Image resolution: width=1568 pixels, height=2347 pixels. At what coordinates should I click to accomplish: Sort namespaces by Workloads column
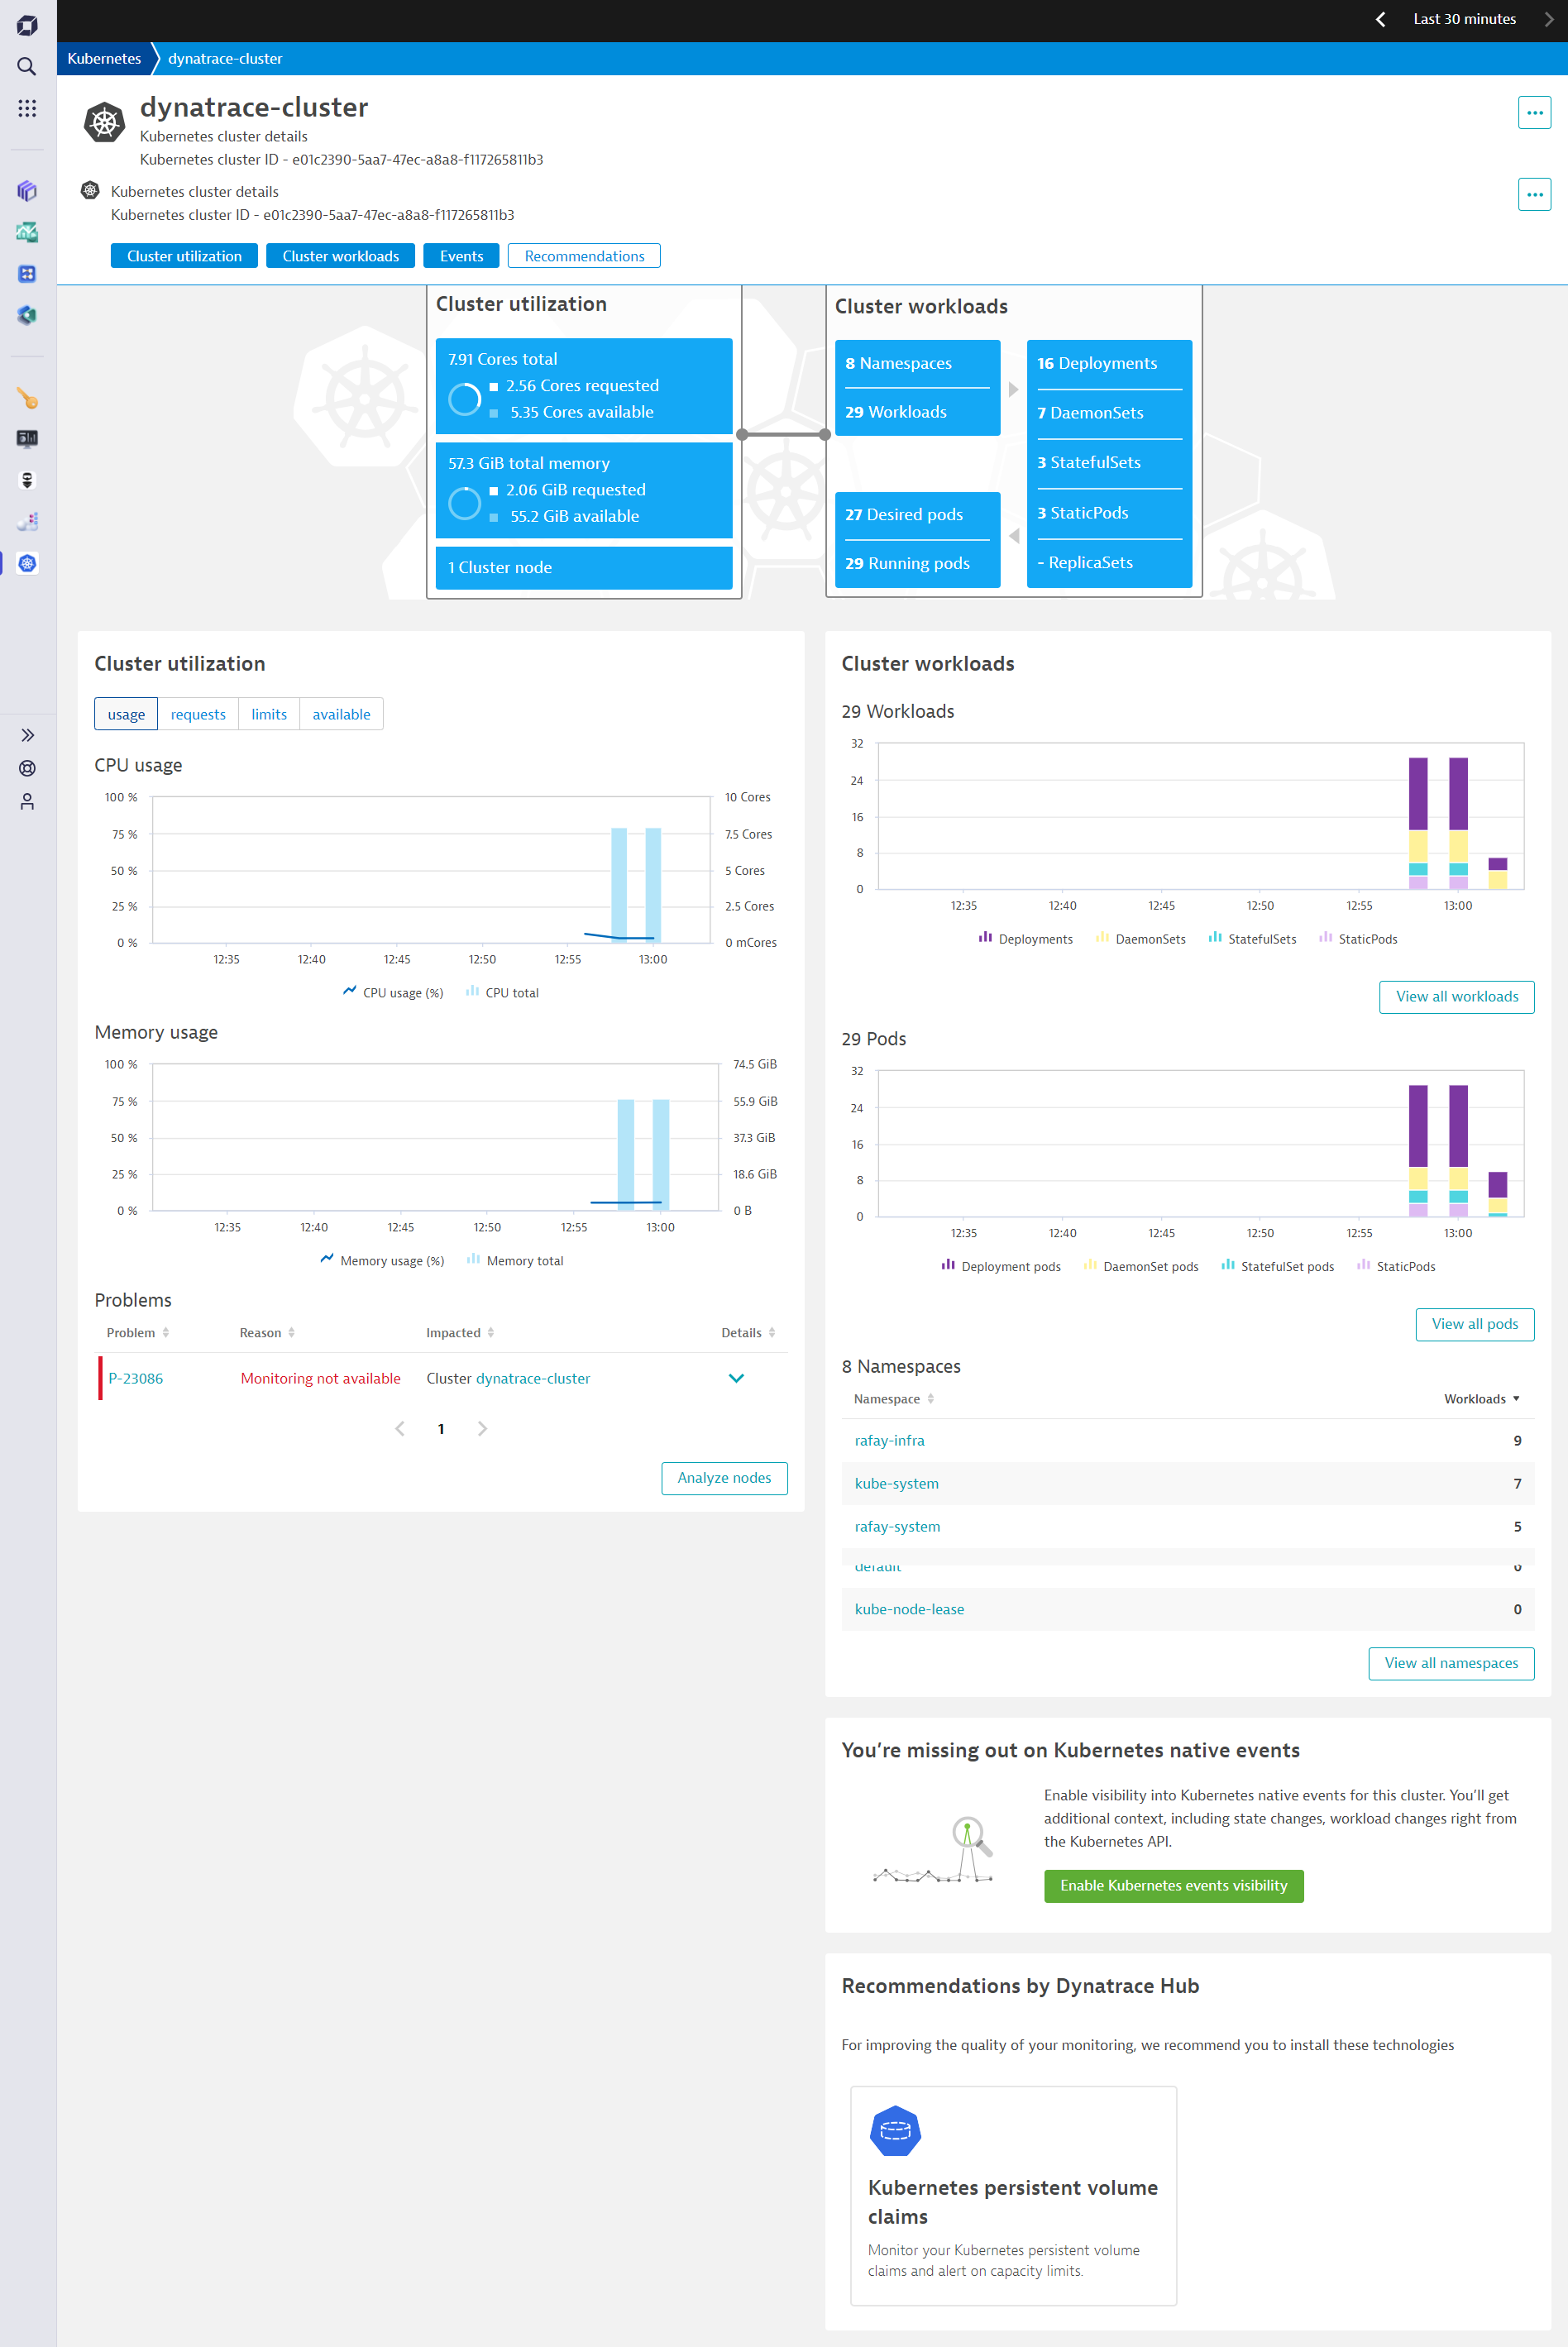[1481, 1398]
